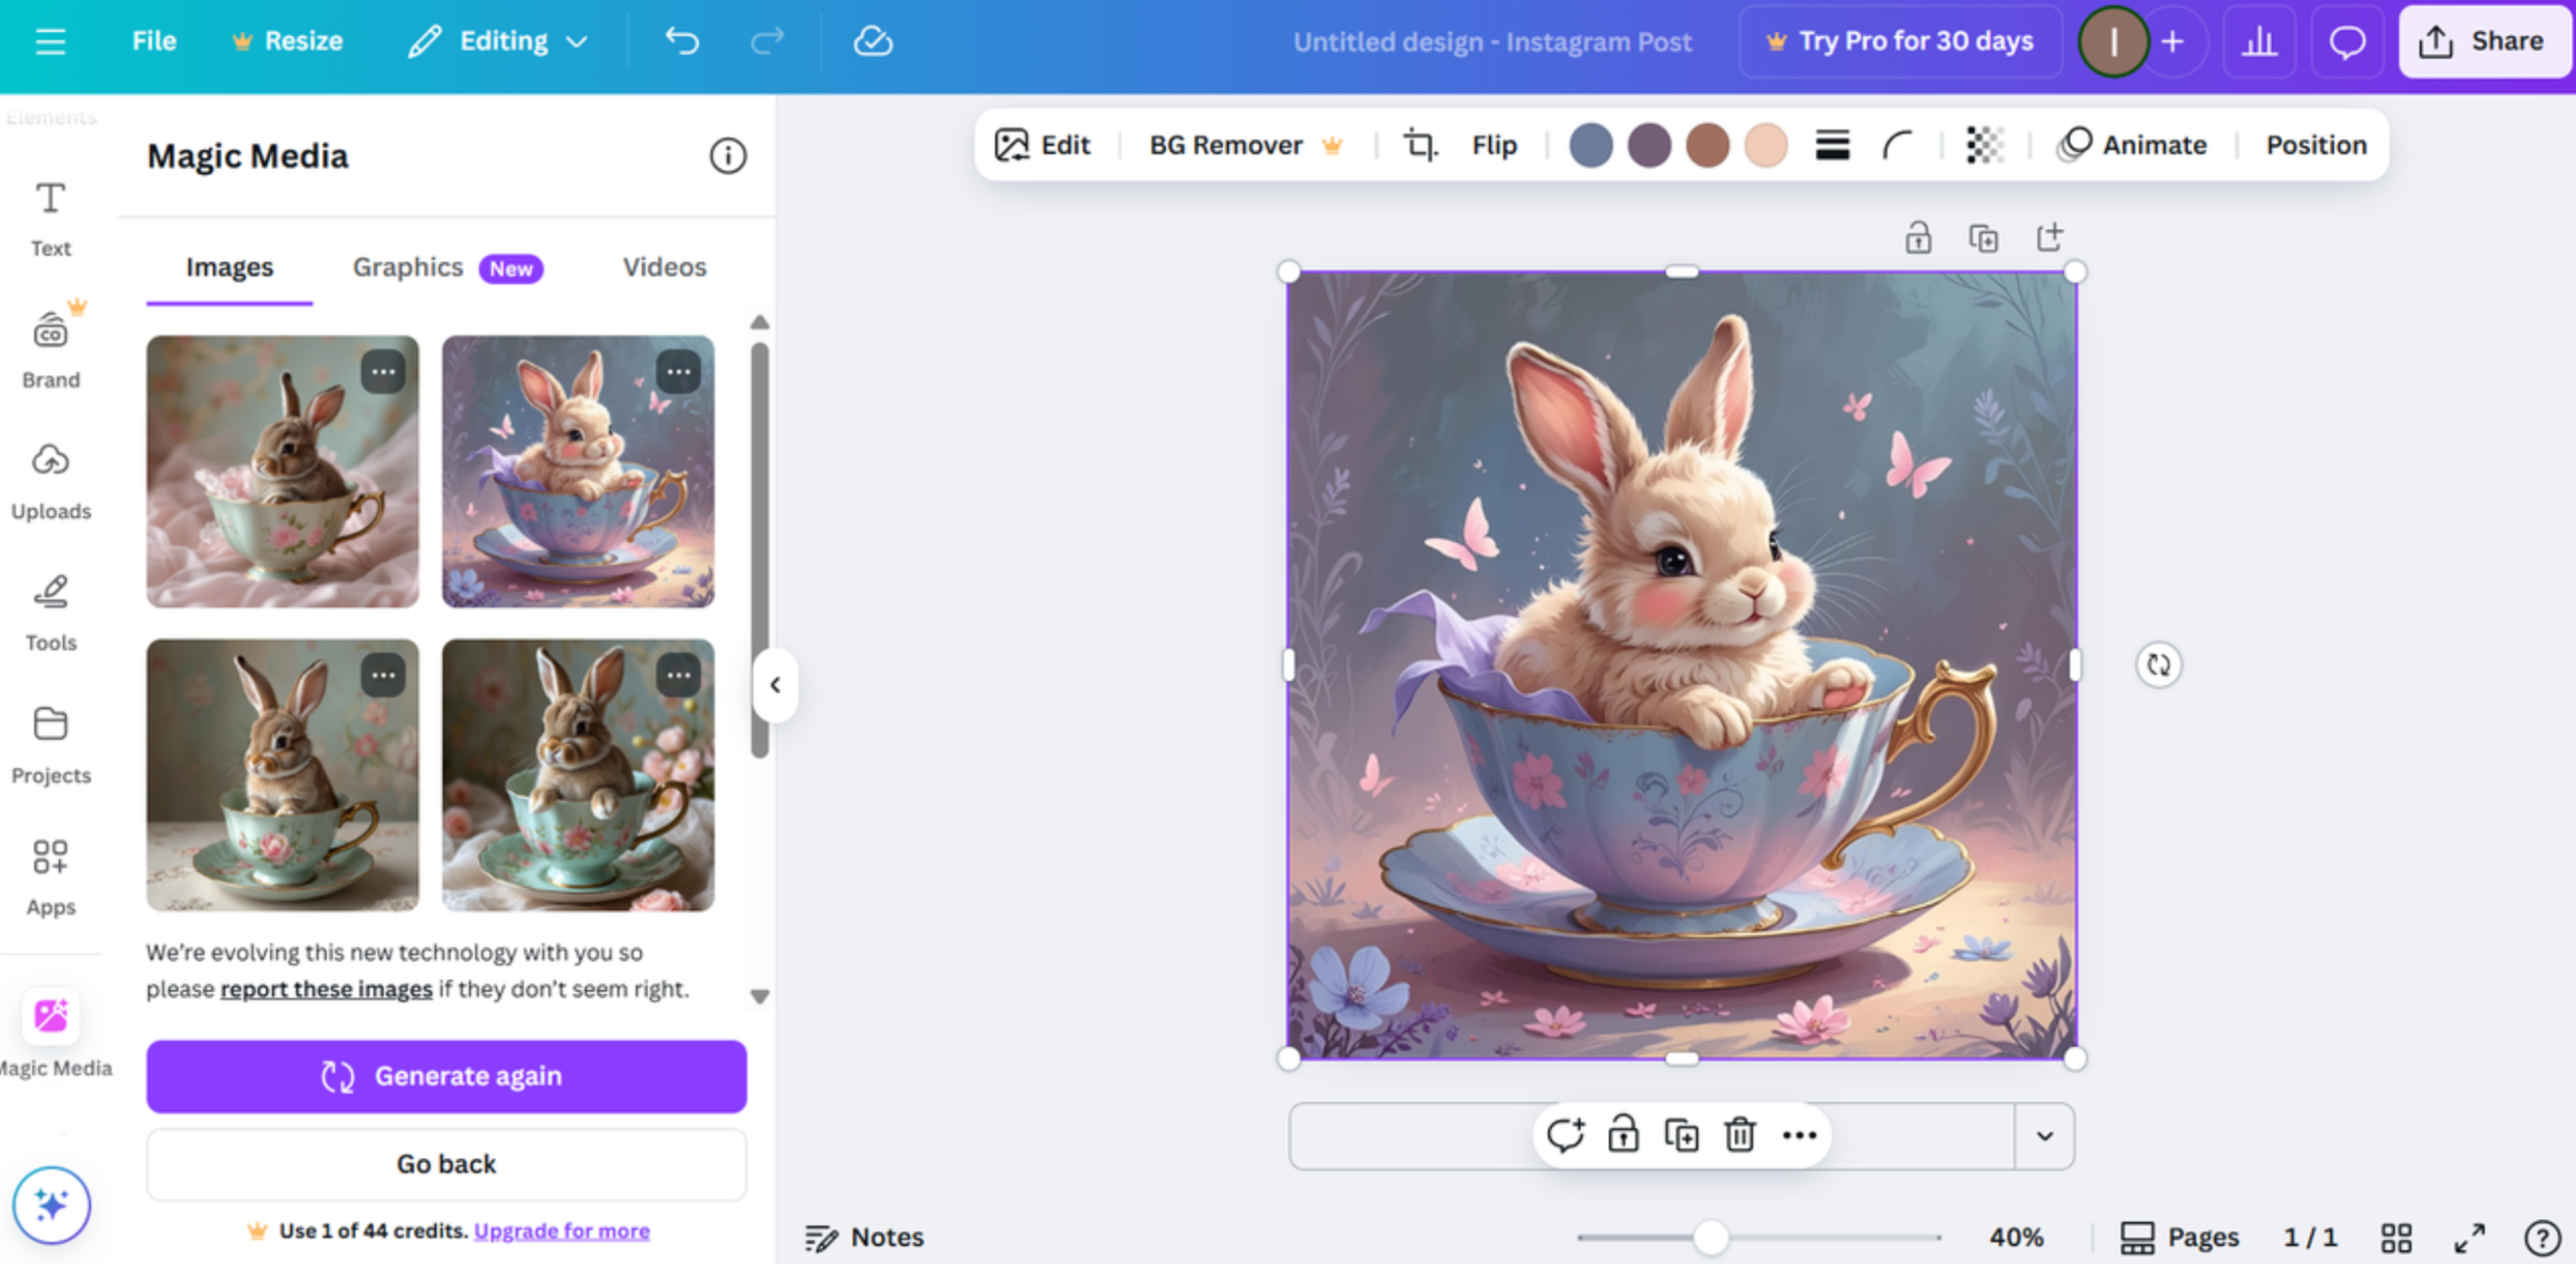Click the Upgrade for more link
This screenshot has height=1264, width=2576.
[x=561, y=1231]
